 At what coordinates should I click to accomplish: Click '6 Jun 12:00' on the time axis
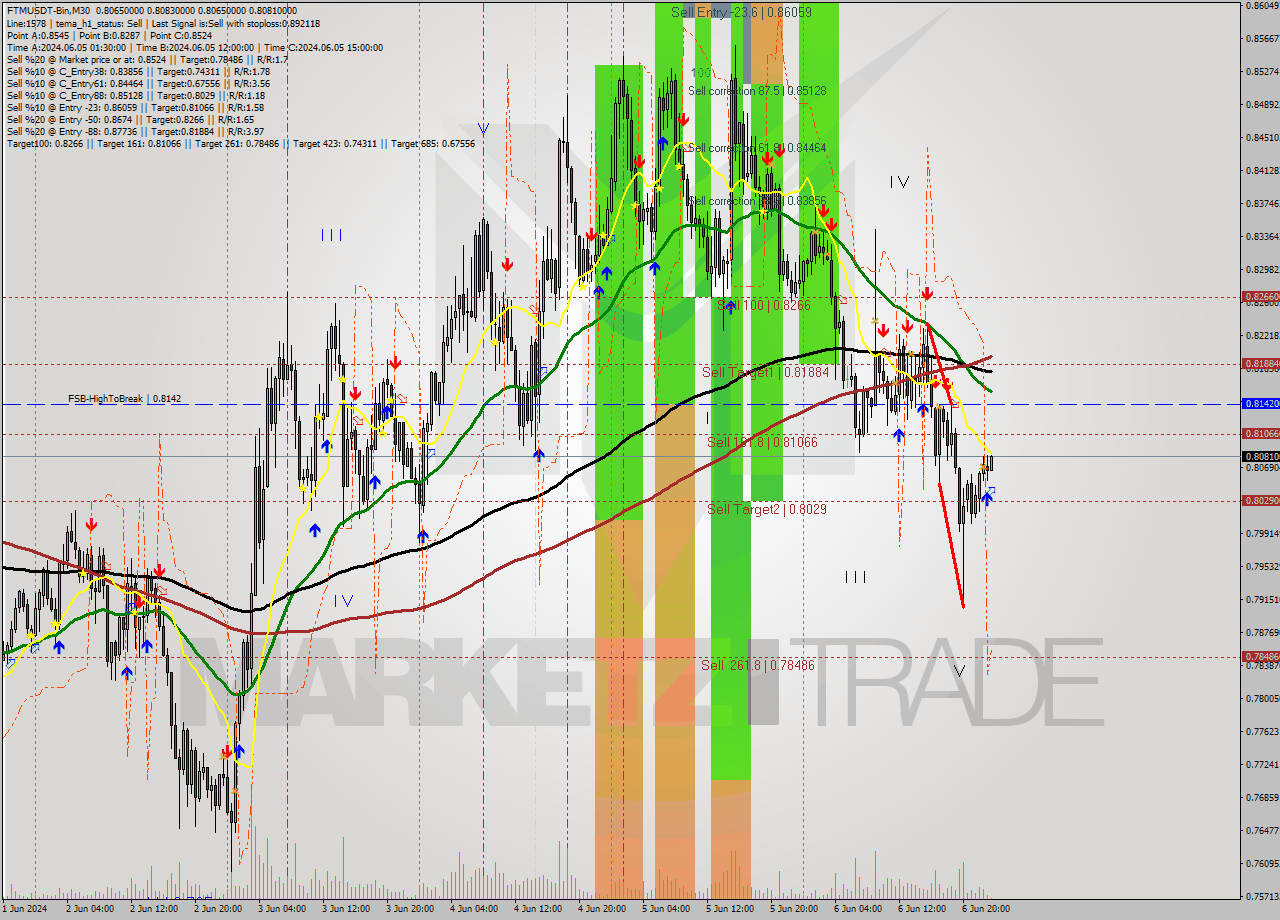921,909
